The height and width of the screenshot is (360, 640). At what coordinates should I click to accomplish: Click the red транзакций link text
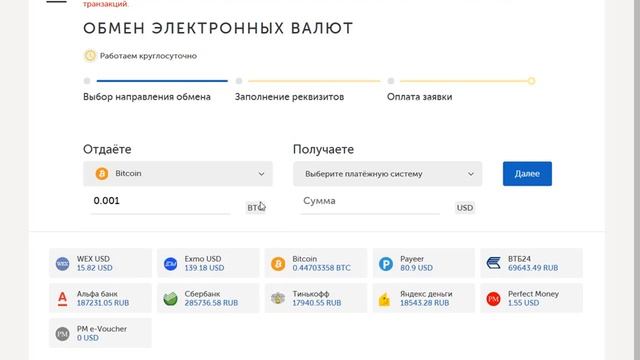click(105, 4)
